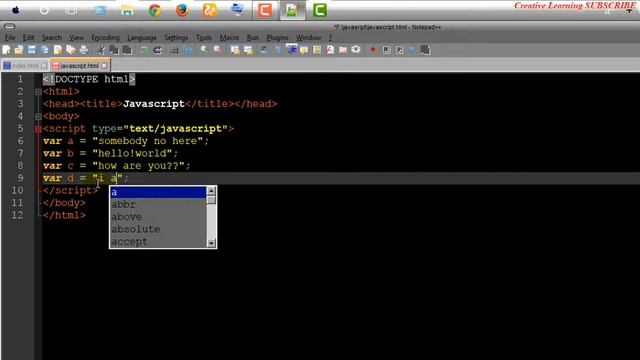Open the Run menu

coord(253,38)
